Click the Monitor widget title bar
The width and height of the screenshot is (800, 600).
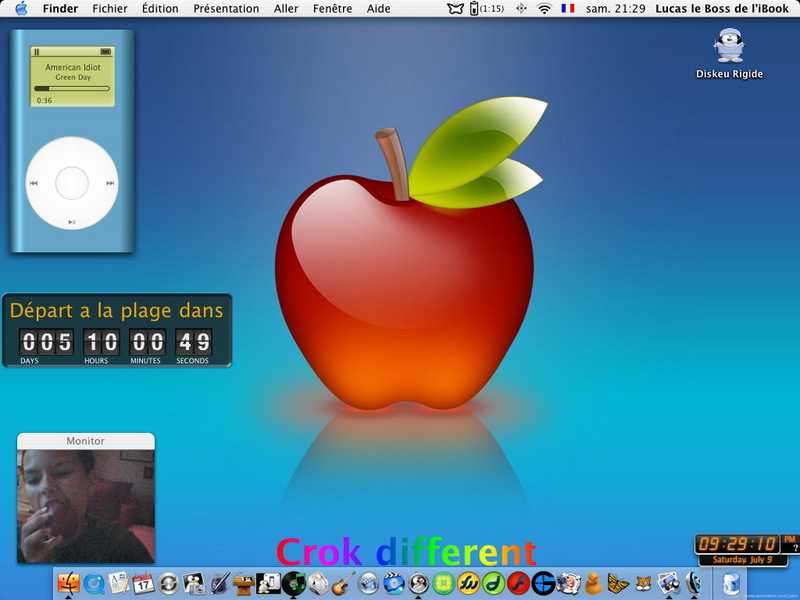[x=86, y=441]
